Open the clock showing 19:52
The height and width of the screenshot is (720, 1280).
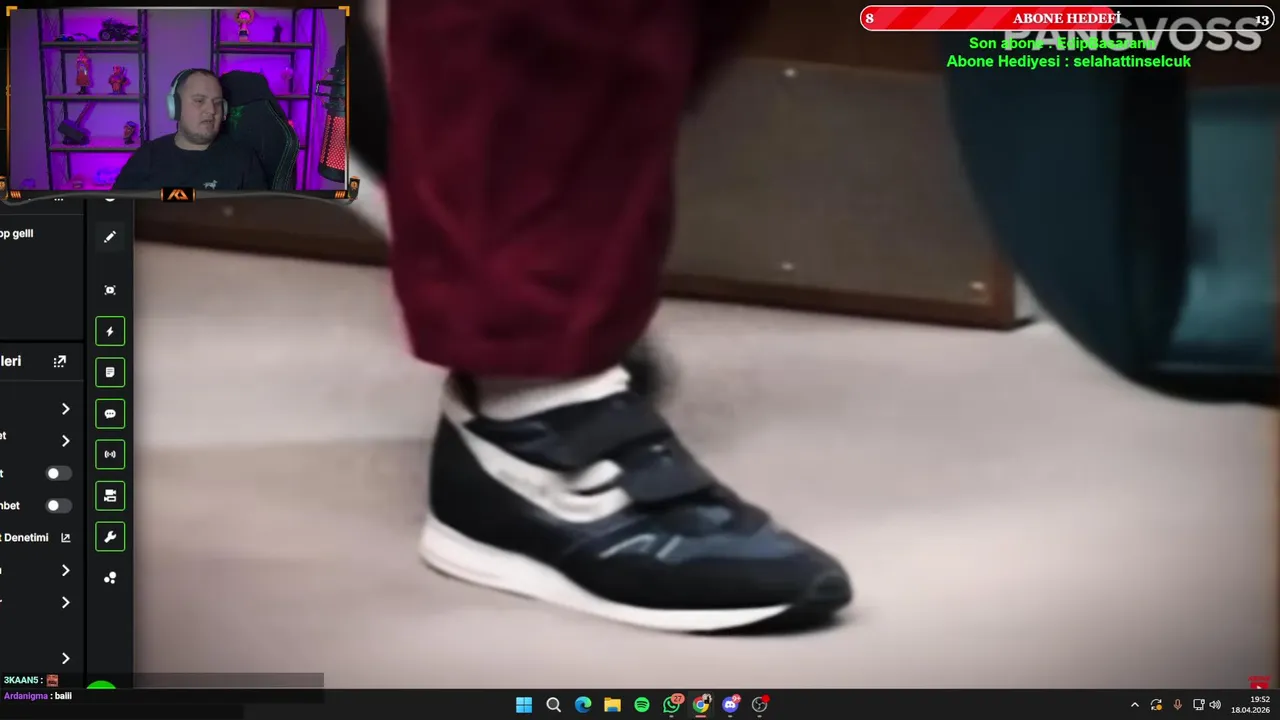pos(1251,705)
